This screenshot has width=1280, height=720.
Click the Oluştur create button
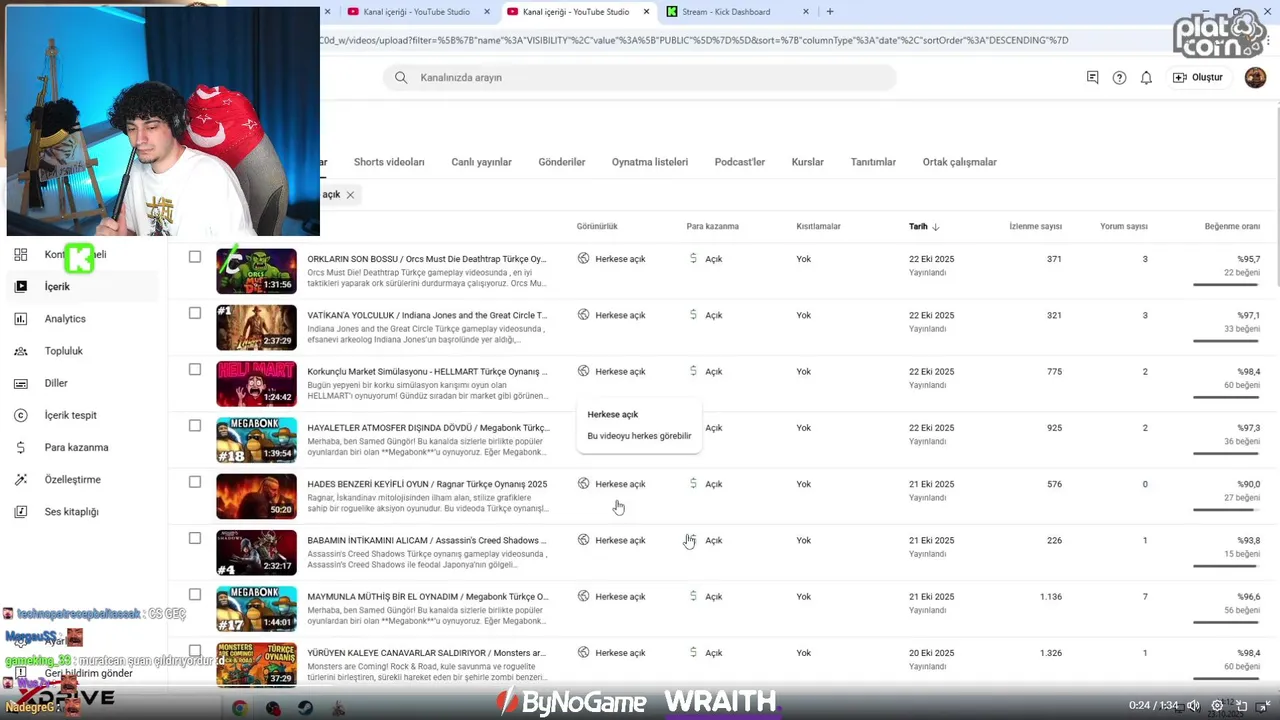pyautogui.click(x=1198, y=77)
